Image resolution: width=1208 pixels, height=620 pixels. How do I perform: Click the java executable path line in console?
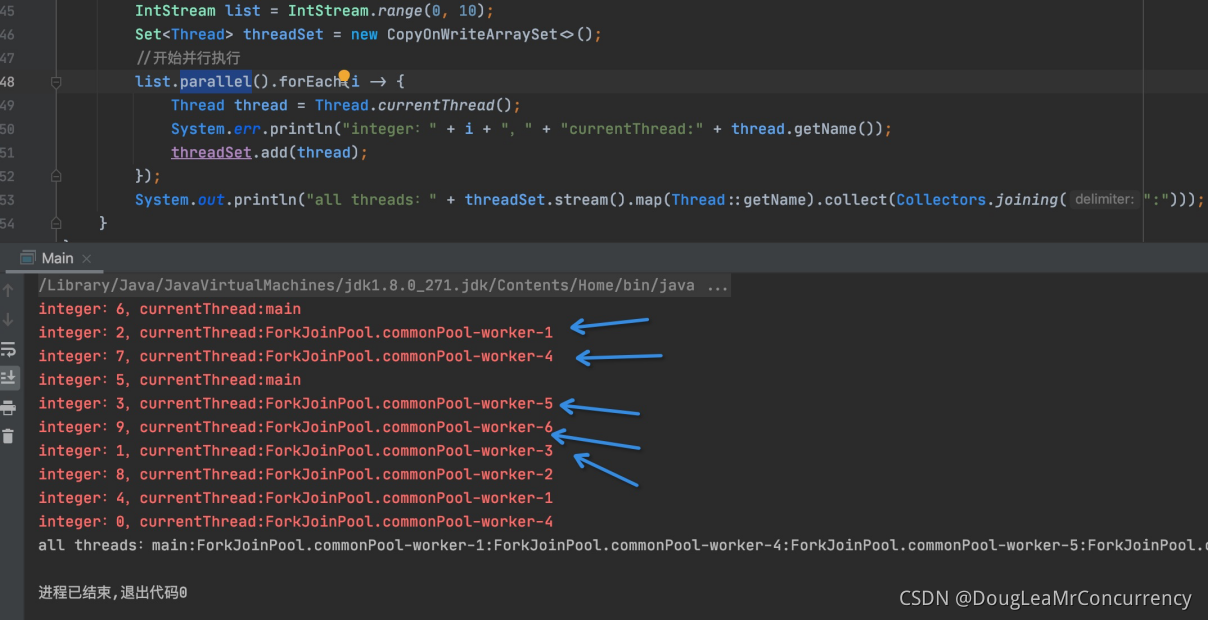[384, 286]
